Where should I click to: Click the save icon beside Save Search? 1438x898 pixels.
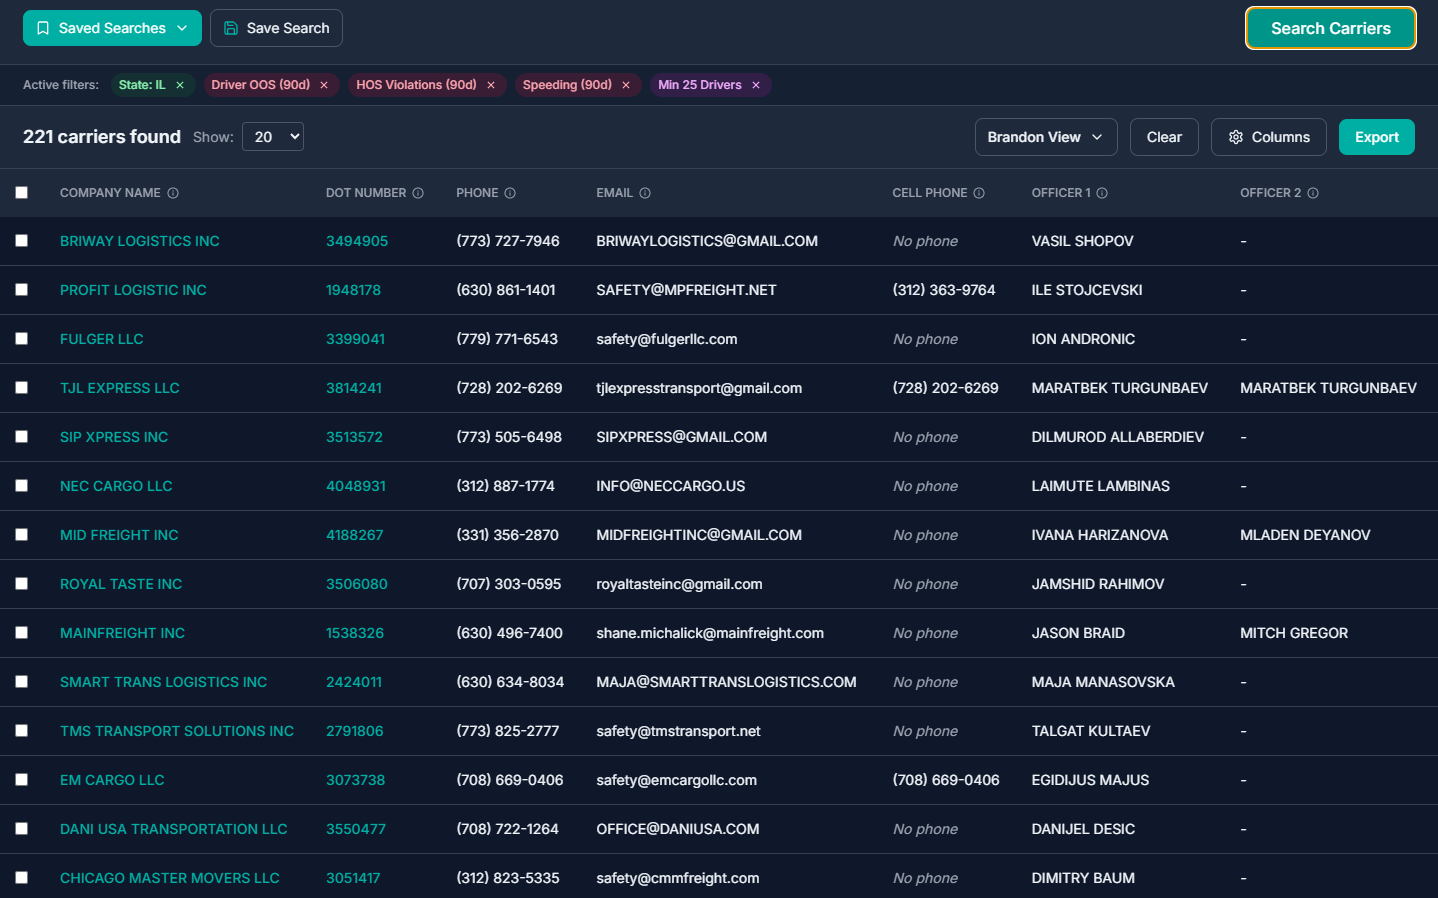point(232,28)
